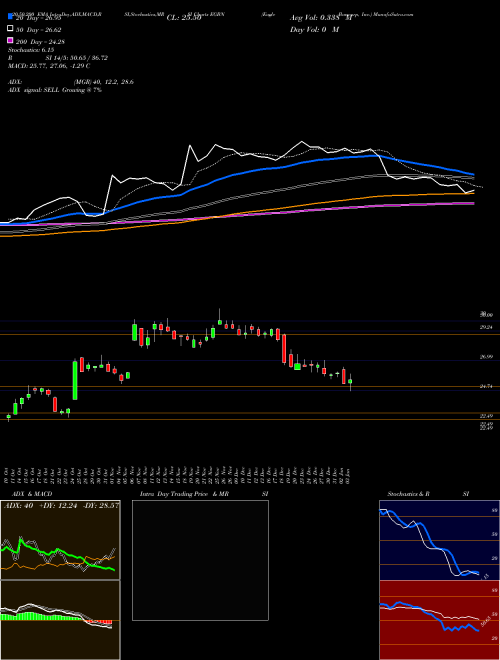Click 'ADX: 40 +DY: 12.24 -DY: 28.57' readout
Image resolution: width=500 pixels, height=660 pixels.
point(61,506)
